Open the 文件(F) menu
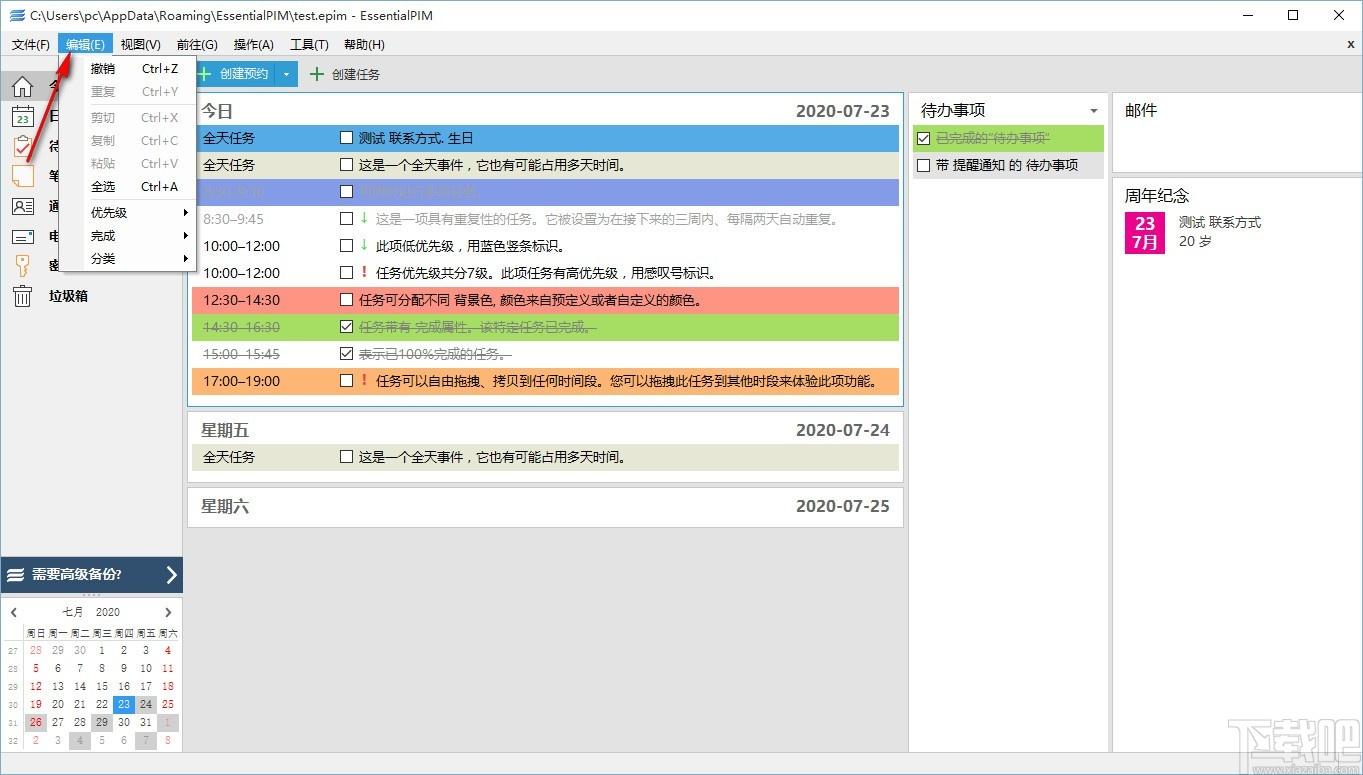Image resolution: width=1363 pixels, height=775 pixels. (x=31, y=44)
